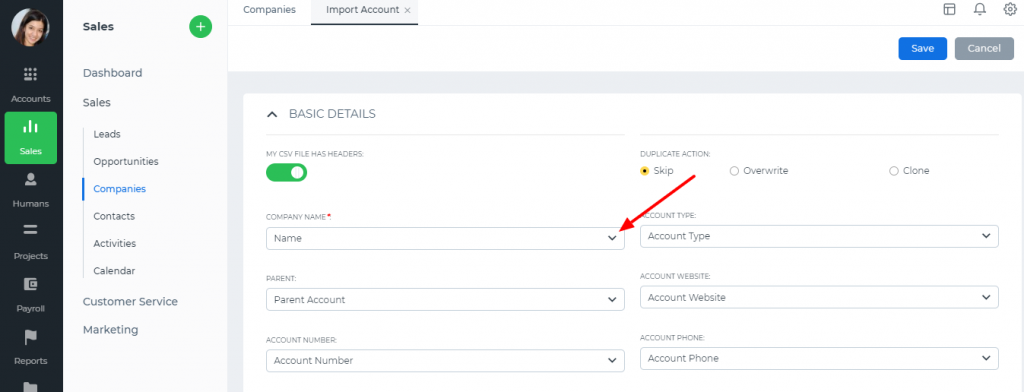Select the Sales bar chart icon
This screenshot has height=392, width=1024.
[x=31, y=127]
